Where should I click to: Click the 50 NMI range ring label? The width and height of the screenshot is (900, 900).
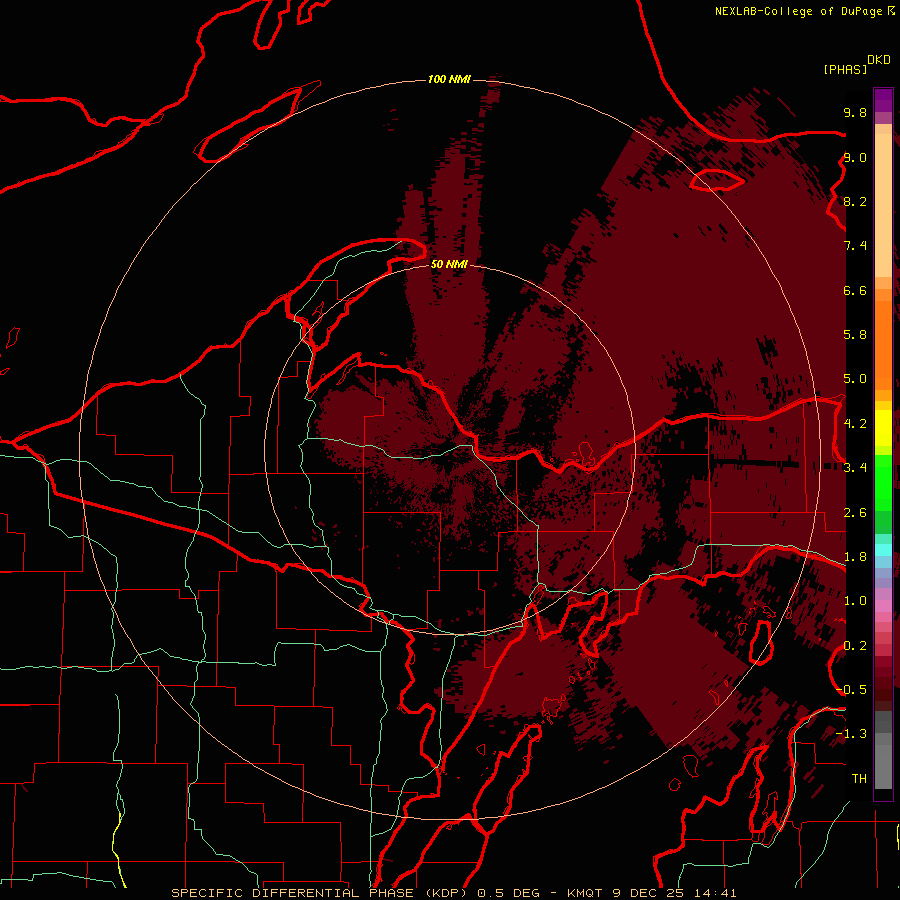pyautogui.click(x=449, y=264)
